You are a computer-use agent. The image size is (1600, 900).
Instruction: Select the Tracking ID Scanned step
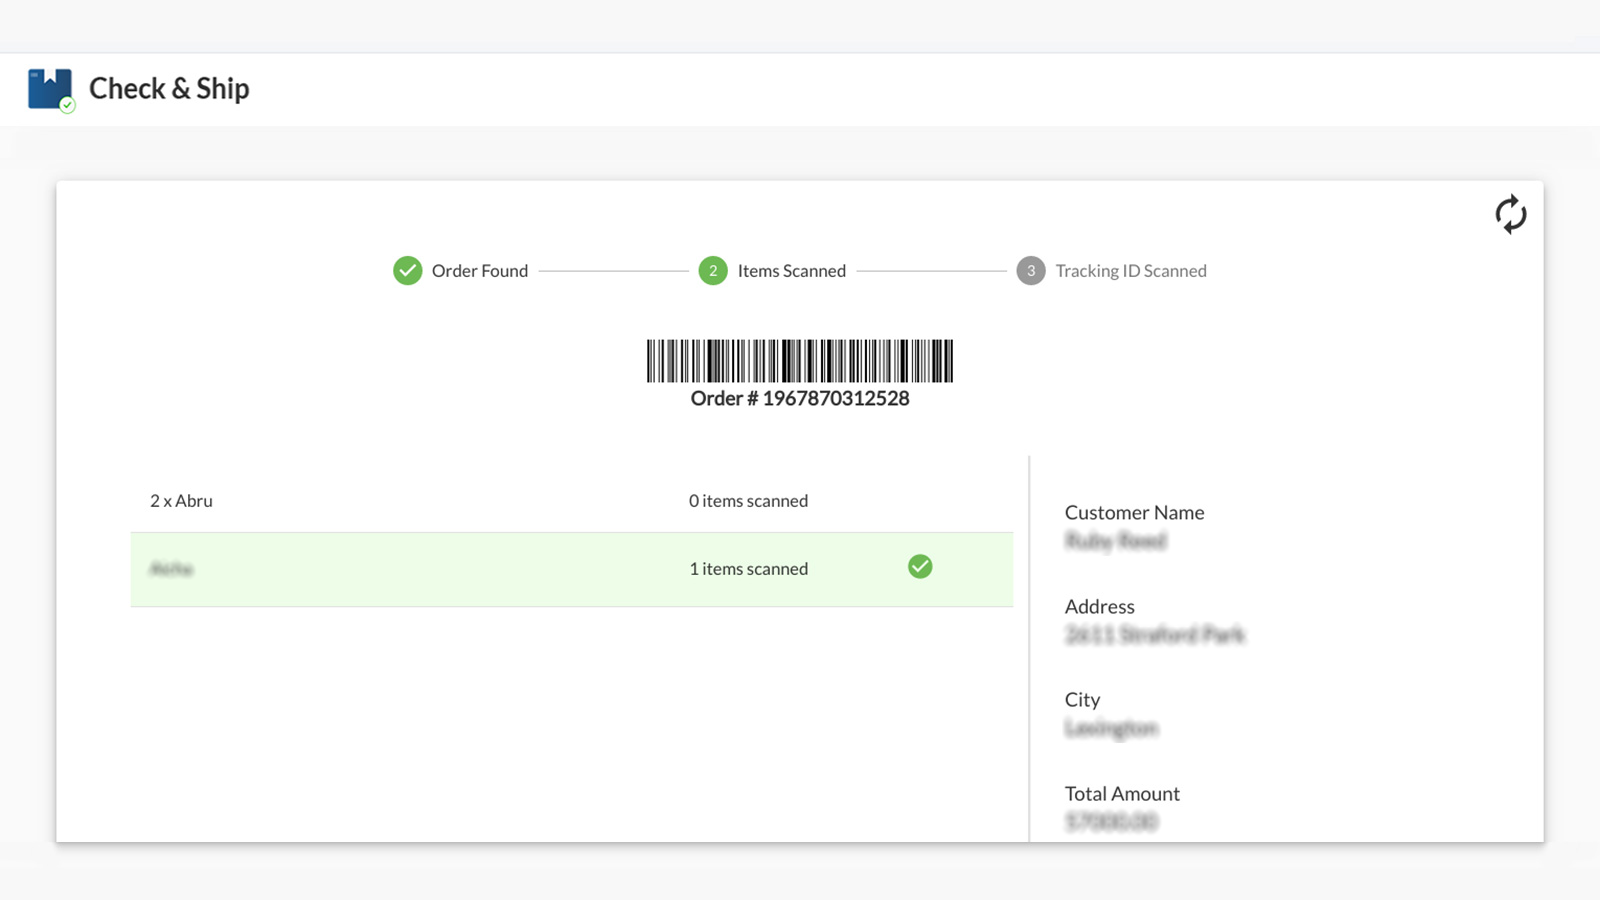tap(1130, 271)
